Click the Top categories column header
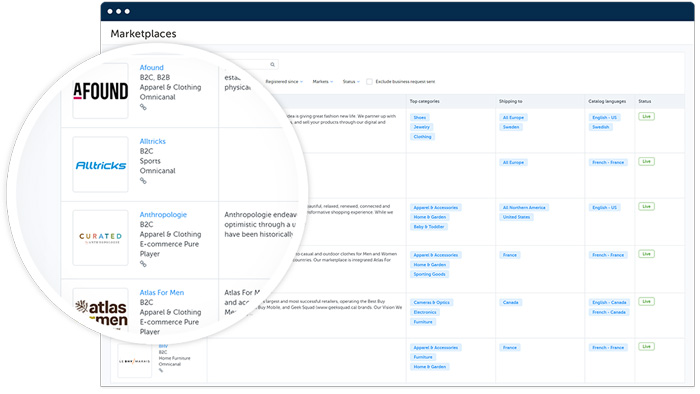700x394 pixels. (x=425, y=101)
